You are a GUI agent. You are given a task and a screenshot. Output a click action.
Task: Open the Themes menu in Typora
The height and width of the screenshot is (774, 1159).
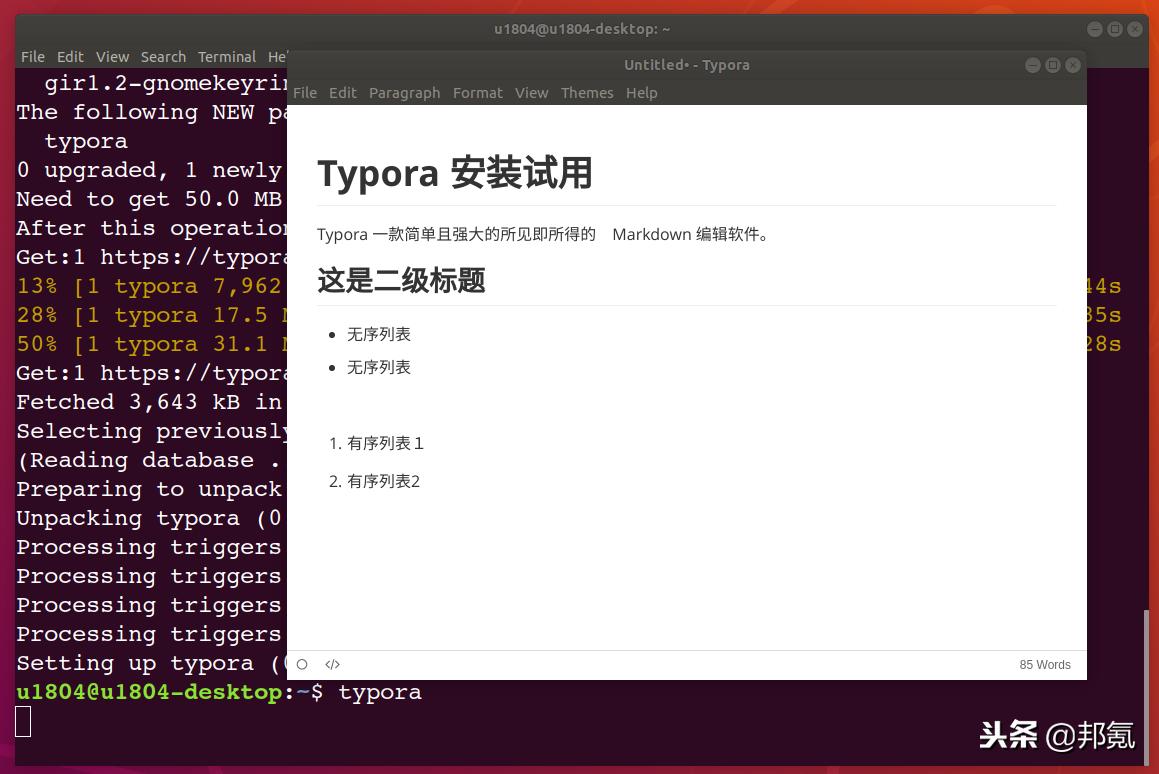587,92
